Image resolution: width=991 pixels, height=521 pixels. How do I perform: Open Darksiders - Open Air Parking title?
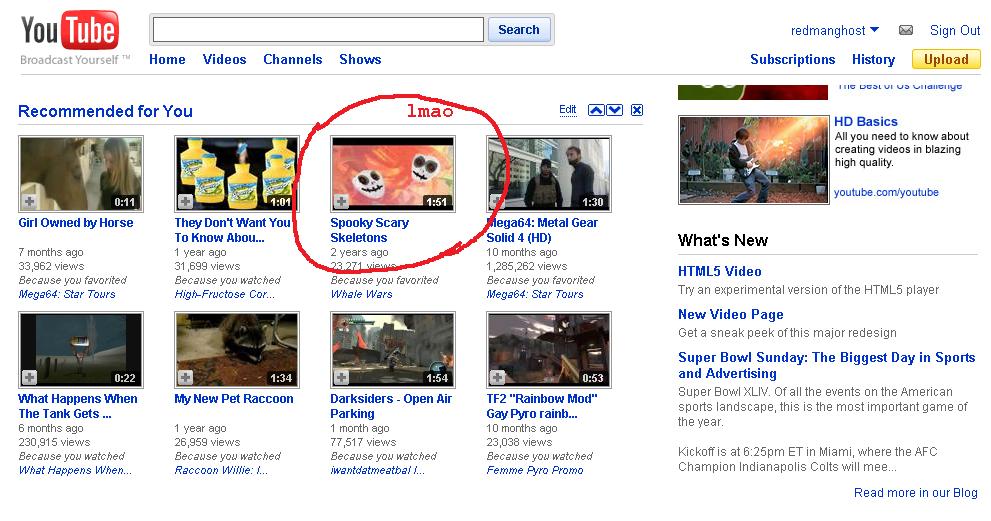pos(391,406)
